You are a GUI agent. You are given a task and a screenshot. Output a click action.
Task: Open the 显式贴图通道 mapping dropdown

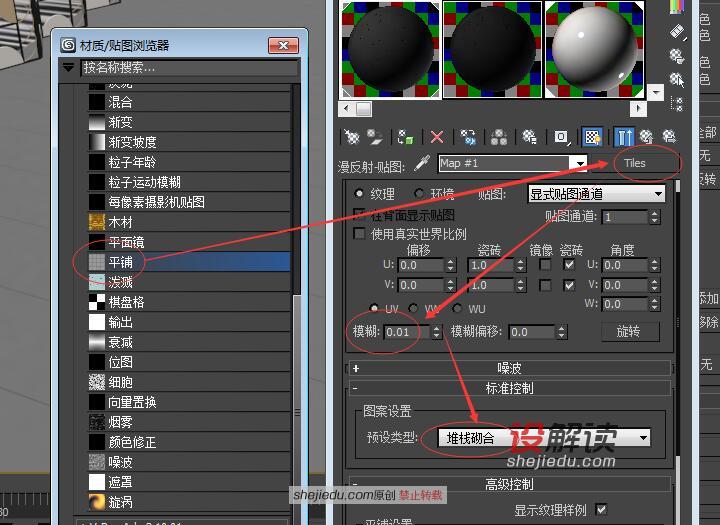pyautogui.click(x=596, y=194)
